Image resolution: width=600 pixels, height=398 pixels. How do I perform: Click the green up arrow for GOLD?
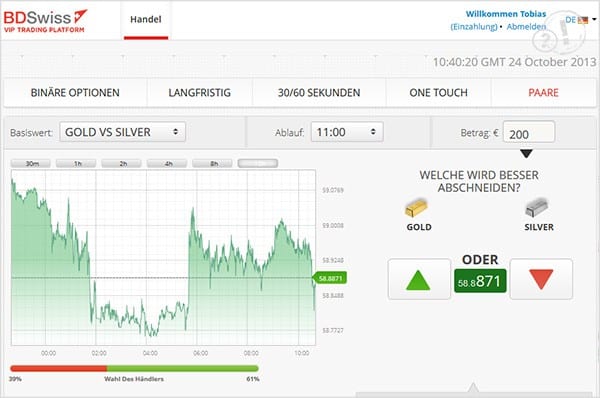(419, 279)
